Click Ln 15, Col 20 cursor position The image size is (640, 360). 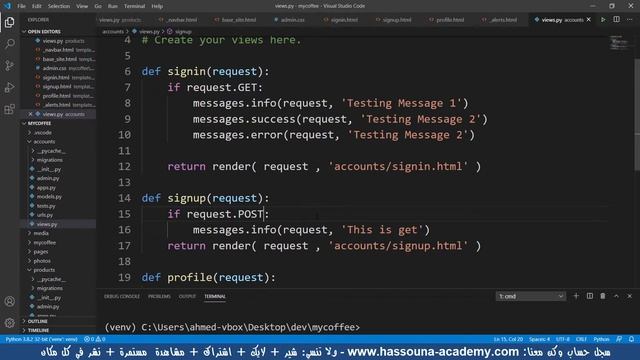tap(508, 339)
